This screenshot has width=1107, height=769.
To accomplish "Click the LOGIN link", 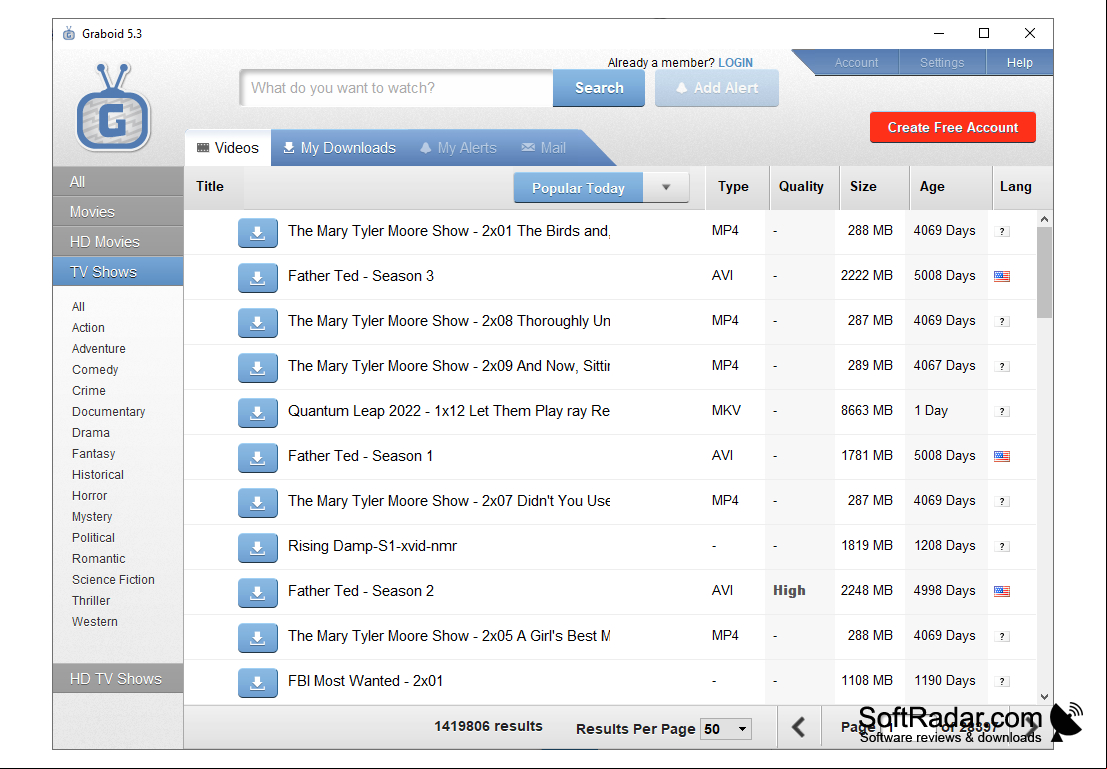I will pos(736,62).
